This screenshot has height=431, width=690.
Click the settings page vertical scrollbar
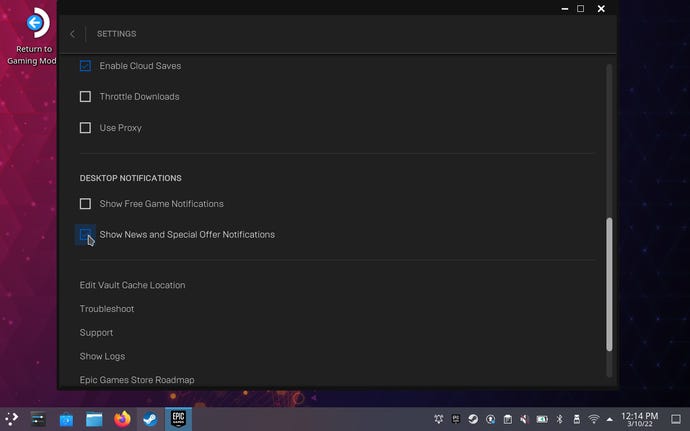pos(609,285)
